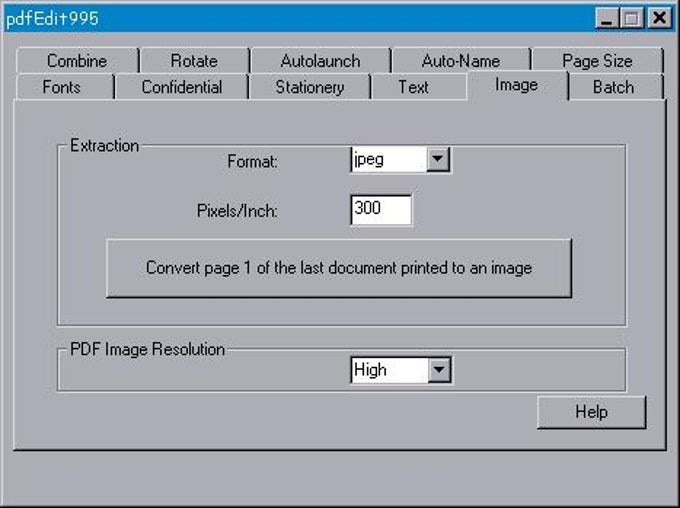Click the Pixels/Inch input field

[381, 210]
